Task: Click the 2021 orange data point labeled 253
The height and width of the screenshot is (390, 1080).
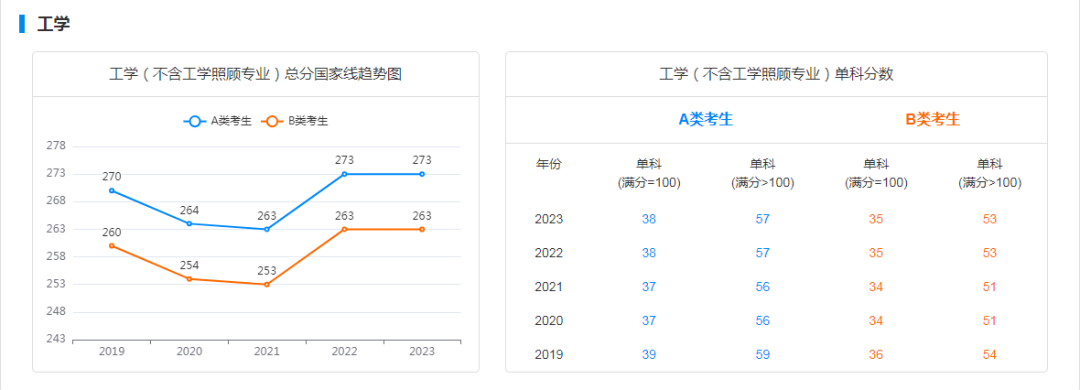Action: pos(267,284)
